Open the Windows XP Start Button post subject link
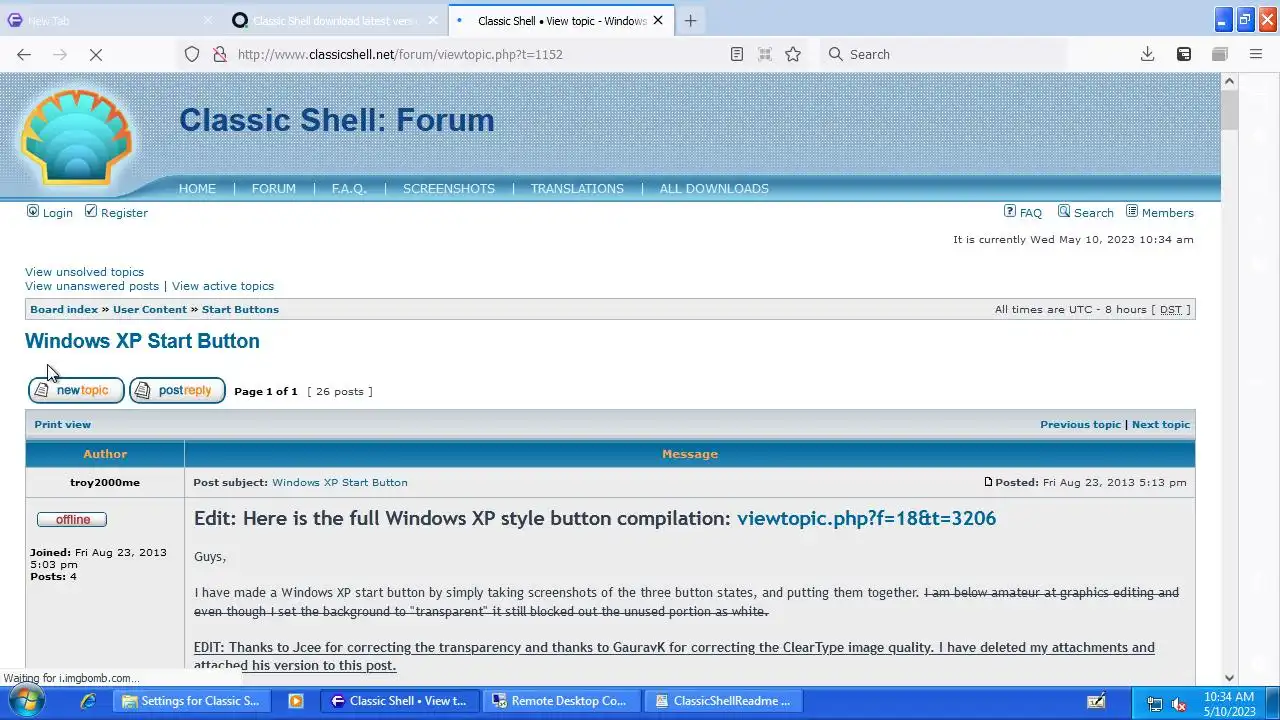The width and height of the screenshot is (1280, 720). click(340, 482)
